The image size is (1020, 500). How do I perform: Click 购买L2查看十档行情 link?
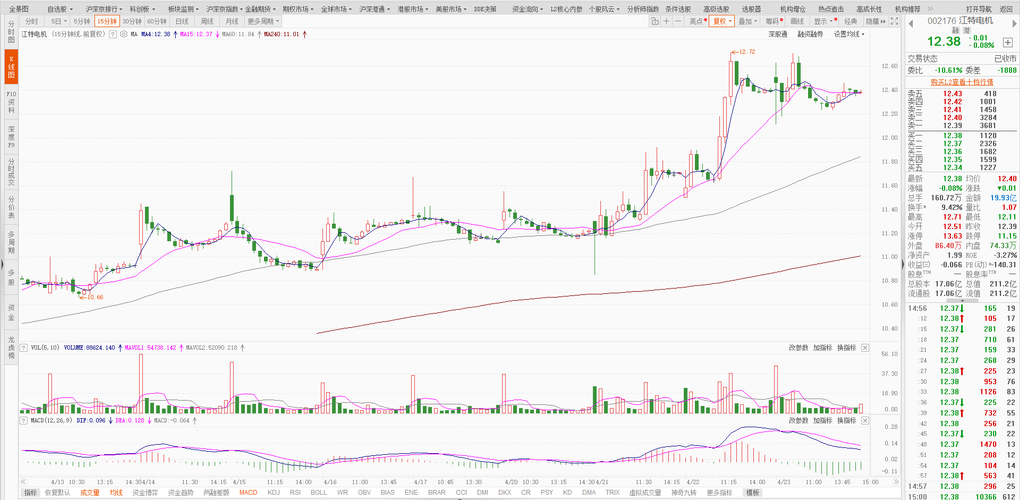(x=961, y=82)
